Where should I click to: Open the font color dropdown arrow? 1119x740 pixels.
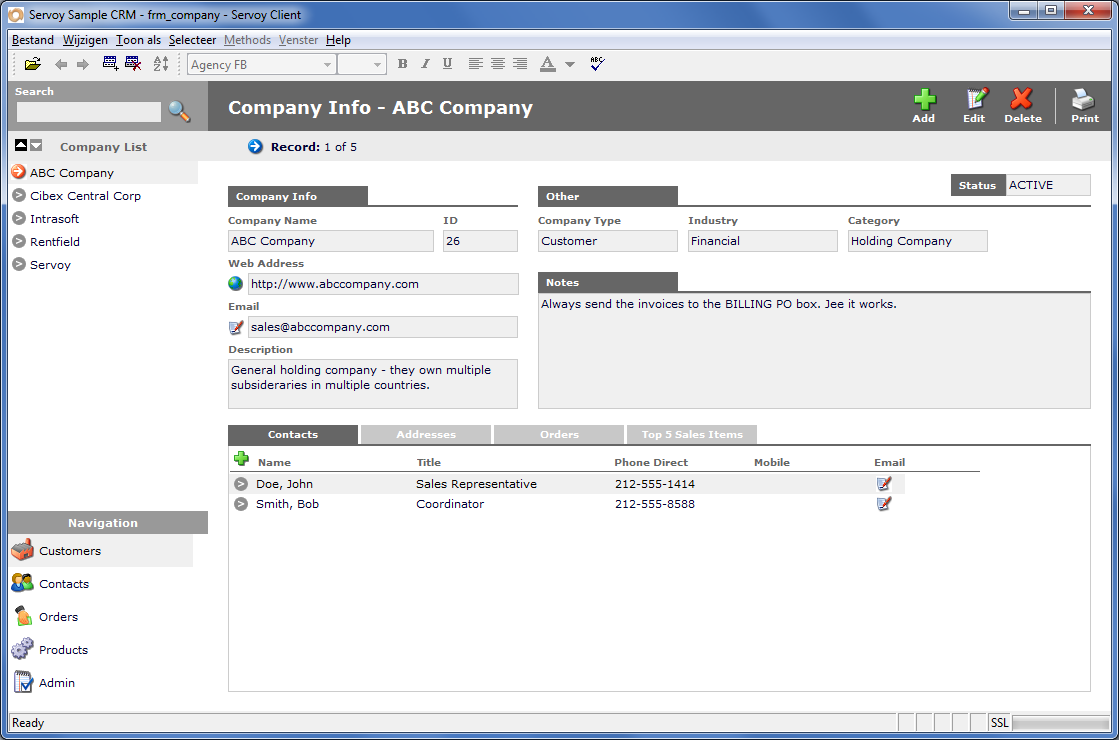(x=569, y=64)
